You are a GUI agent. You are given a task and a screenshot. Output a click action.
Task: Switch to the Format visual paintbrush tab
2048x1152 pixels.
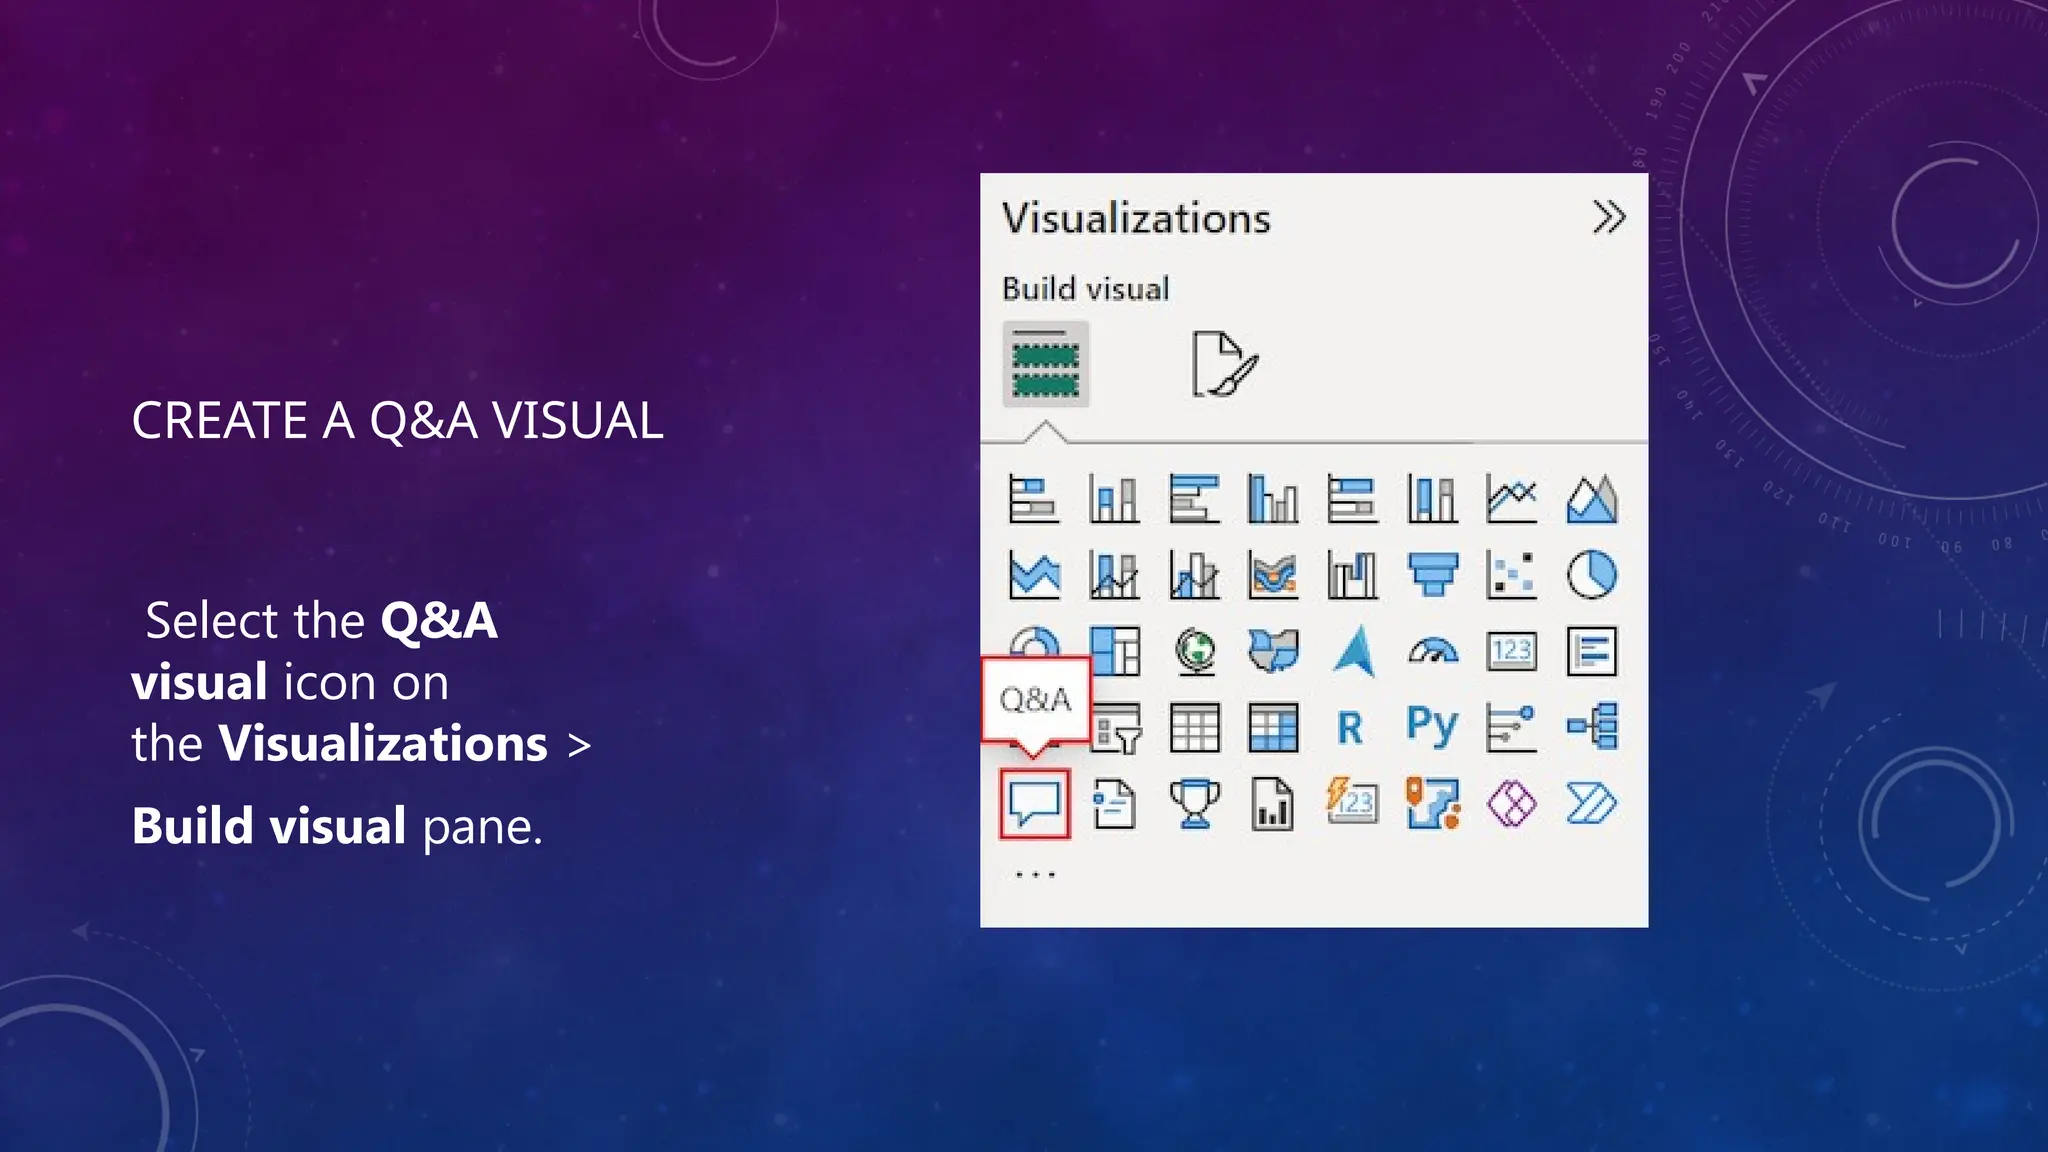click(x=1224, y=364)
